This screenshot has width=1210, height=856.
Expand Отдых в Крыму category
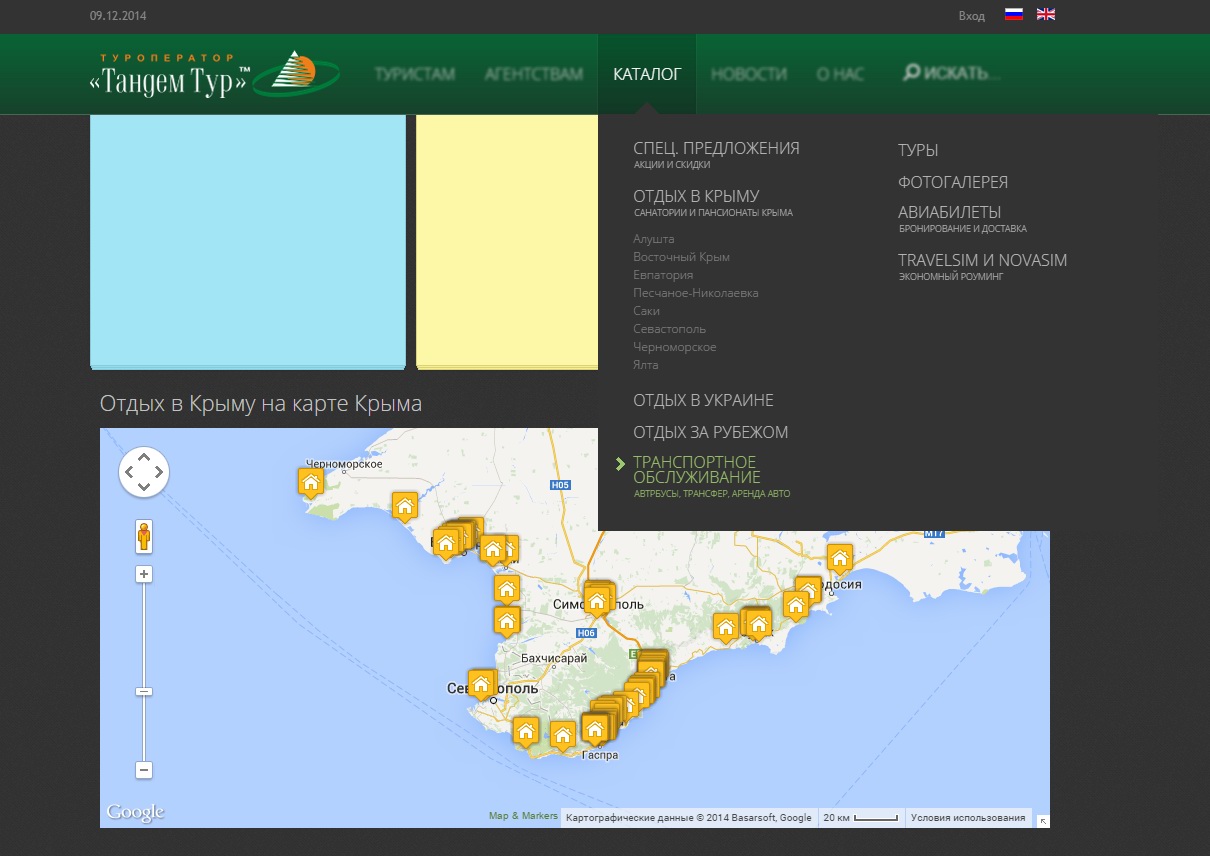[x=696, y=196]
